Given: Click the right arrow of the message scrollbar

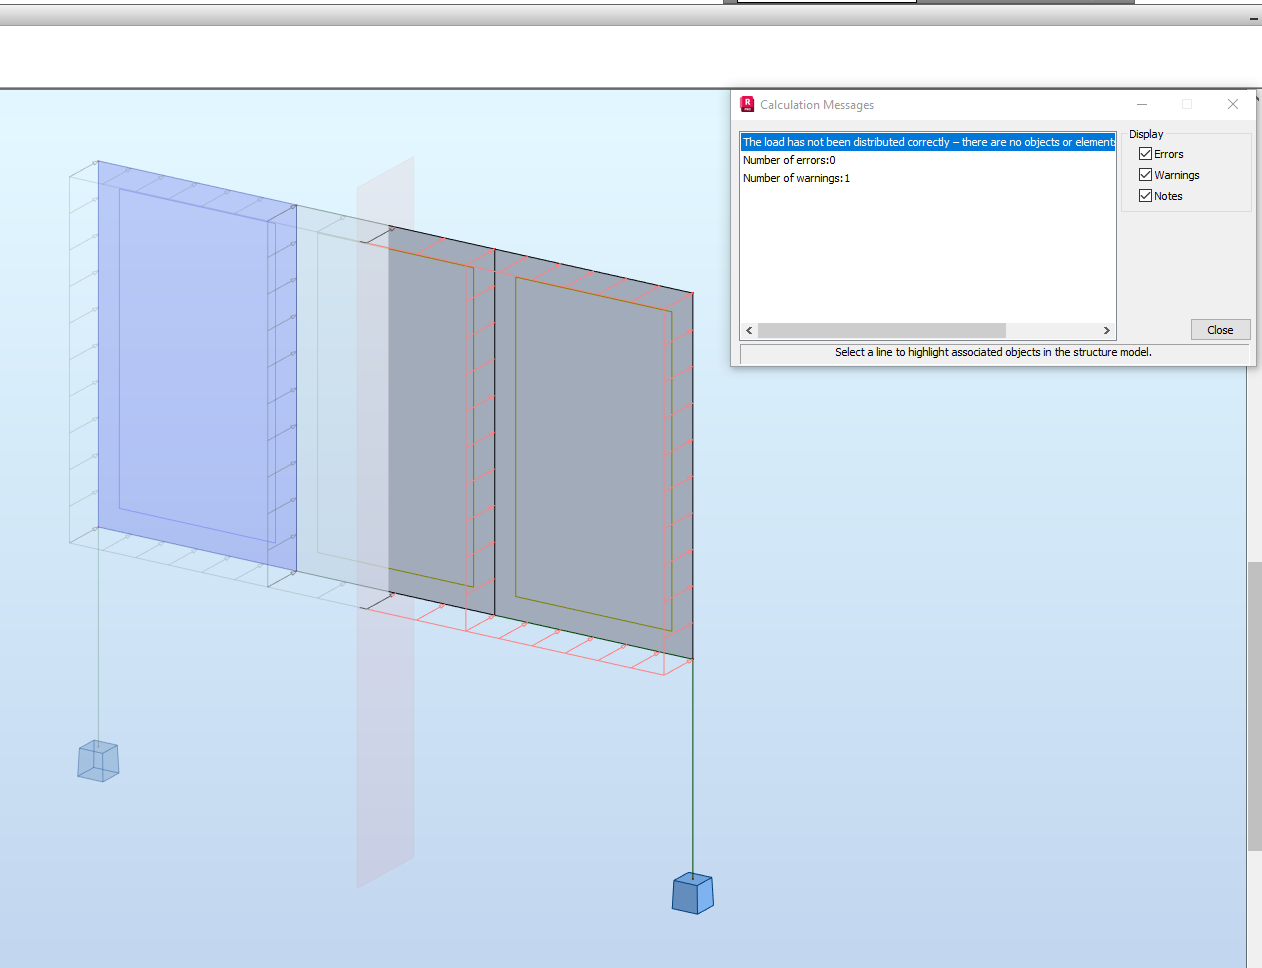Looking at the screenshot, I should point(1106,330).
